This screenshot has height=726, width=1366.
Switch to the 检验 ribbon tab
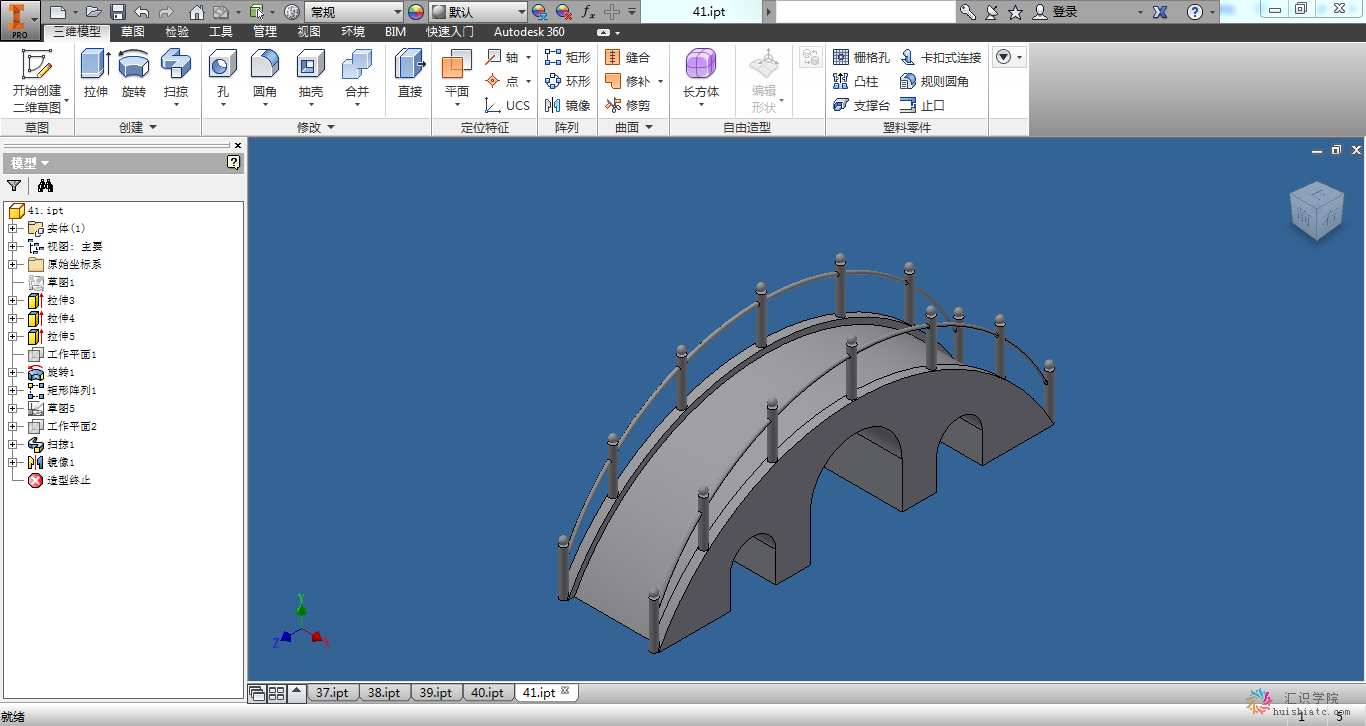coord(176,32)
